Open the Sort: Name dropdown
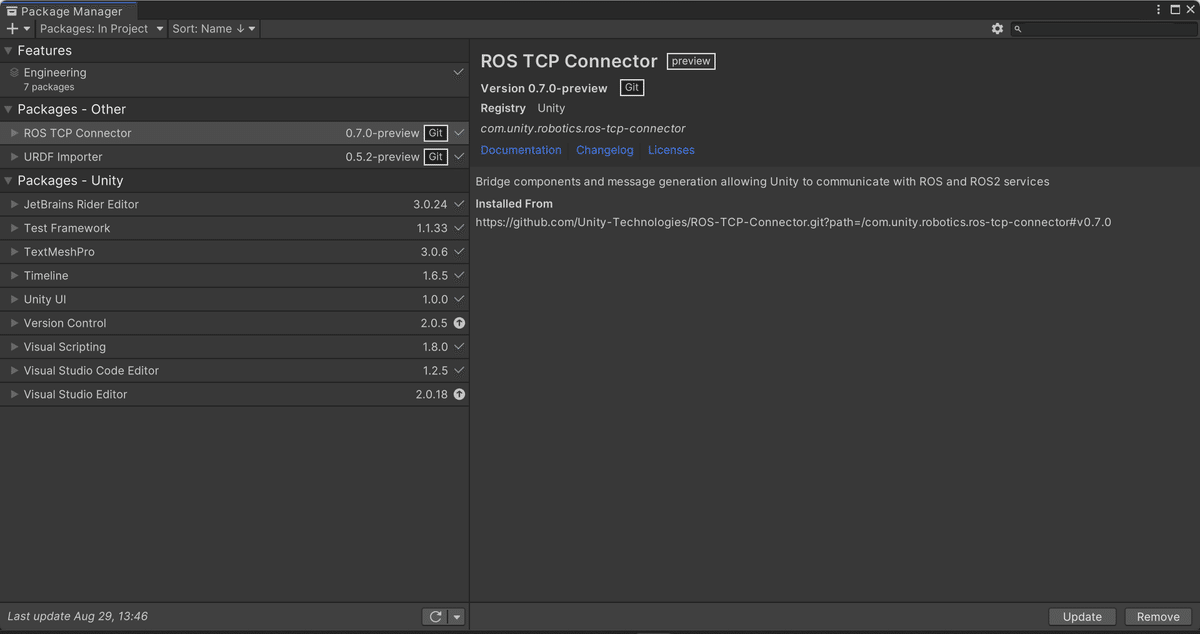The height and width of the screenshot is (634, 1200). pos(213,29)
